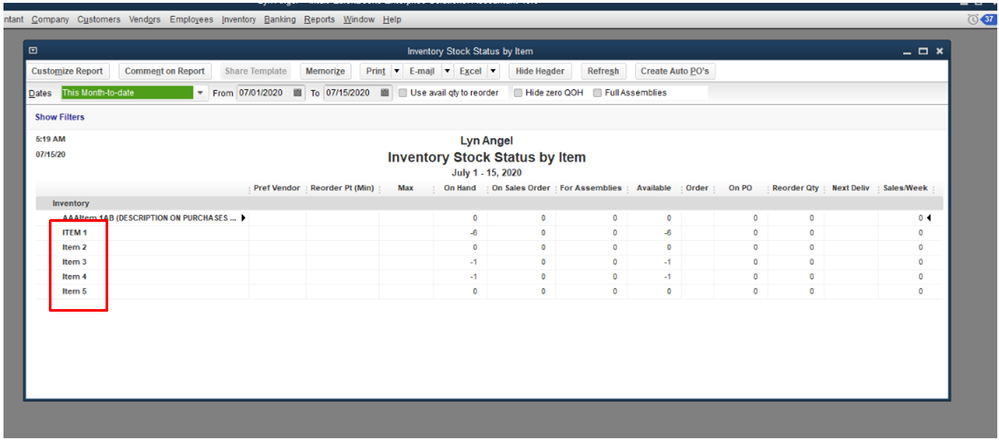The width and height of the screenshot is (999, 441).
Task: Click the From date field
Action: pos(265,93)
